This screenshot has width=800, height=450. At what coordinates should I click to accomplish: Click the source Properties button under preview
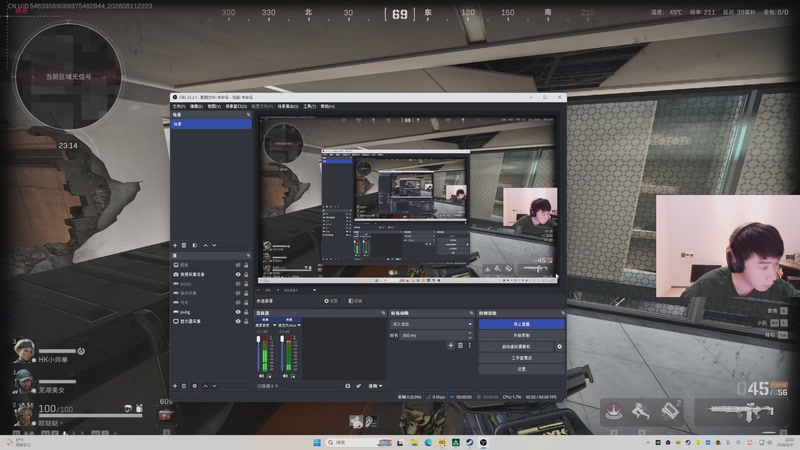point(331,301)
